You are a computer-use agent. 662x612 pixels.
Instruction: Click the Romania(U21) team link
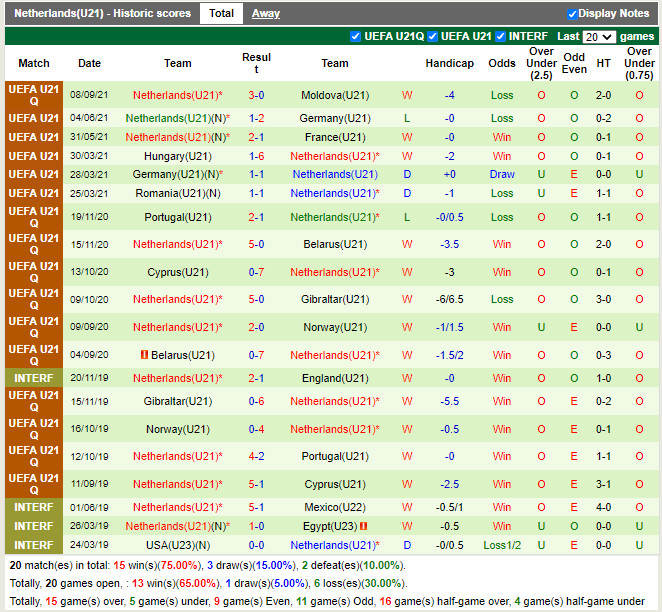(178, 194)
